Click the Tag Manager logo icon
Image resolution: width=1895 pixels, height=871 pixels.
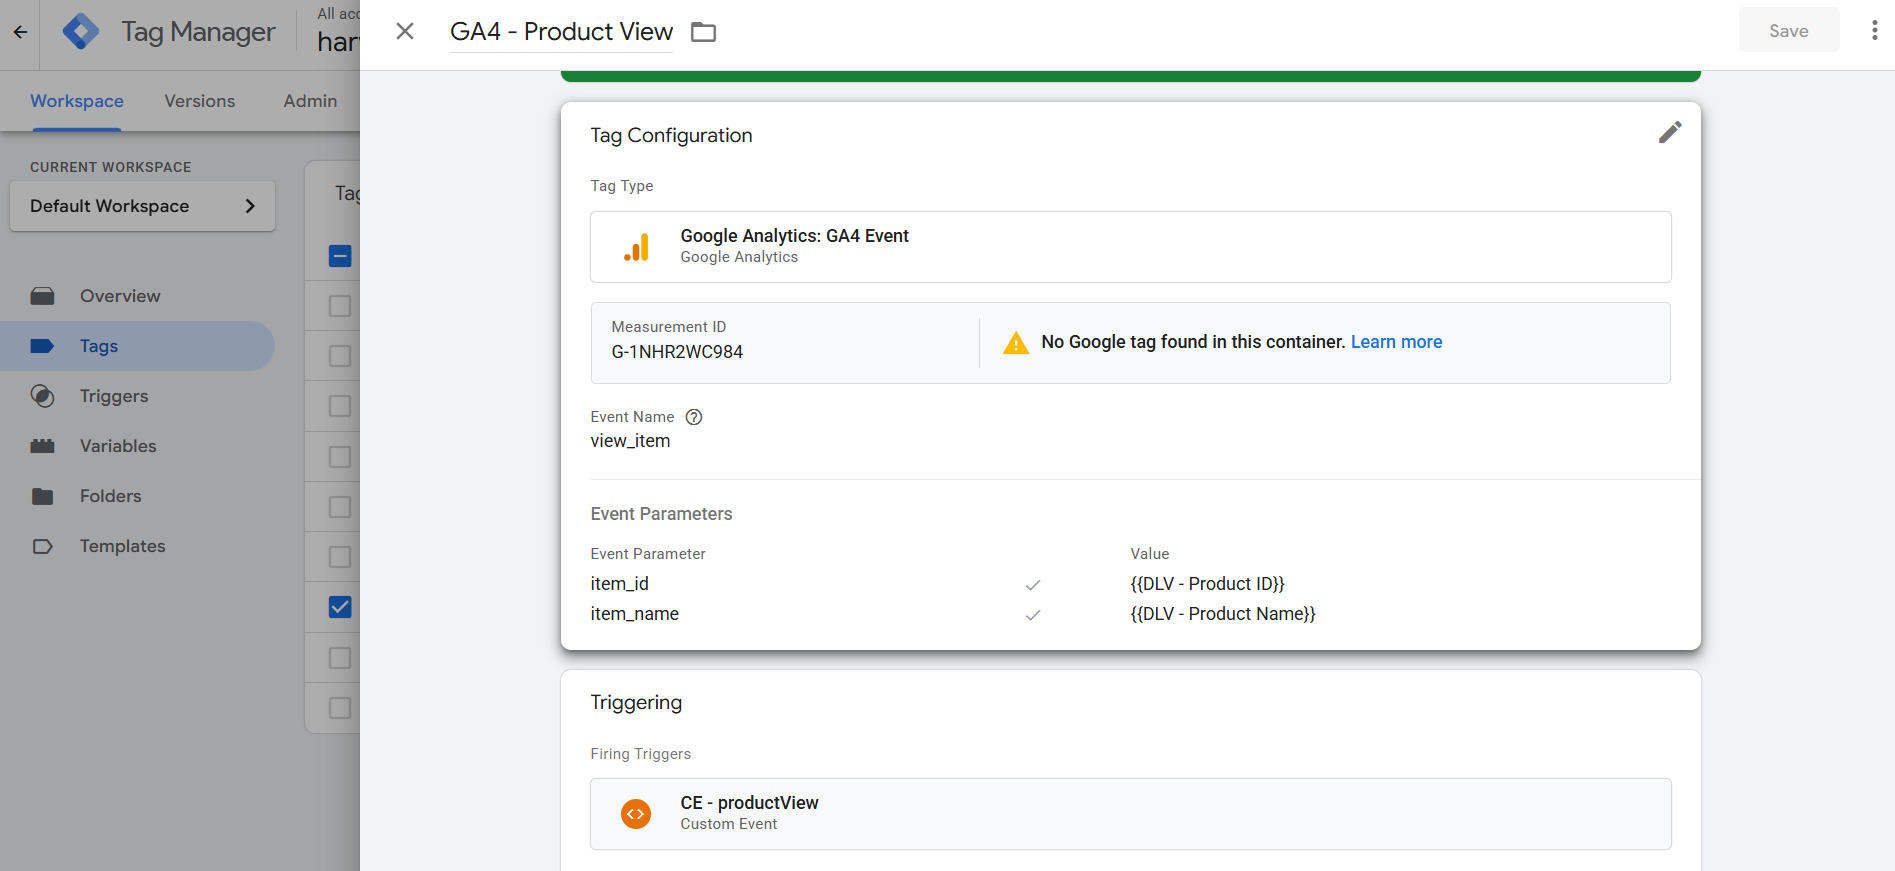coord(81,32)
